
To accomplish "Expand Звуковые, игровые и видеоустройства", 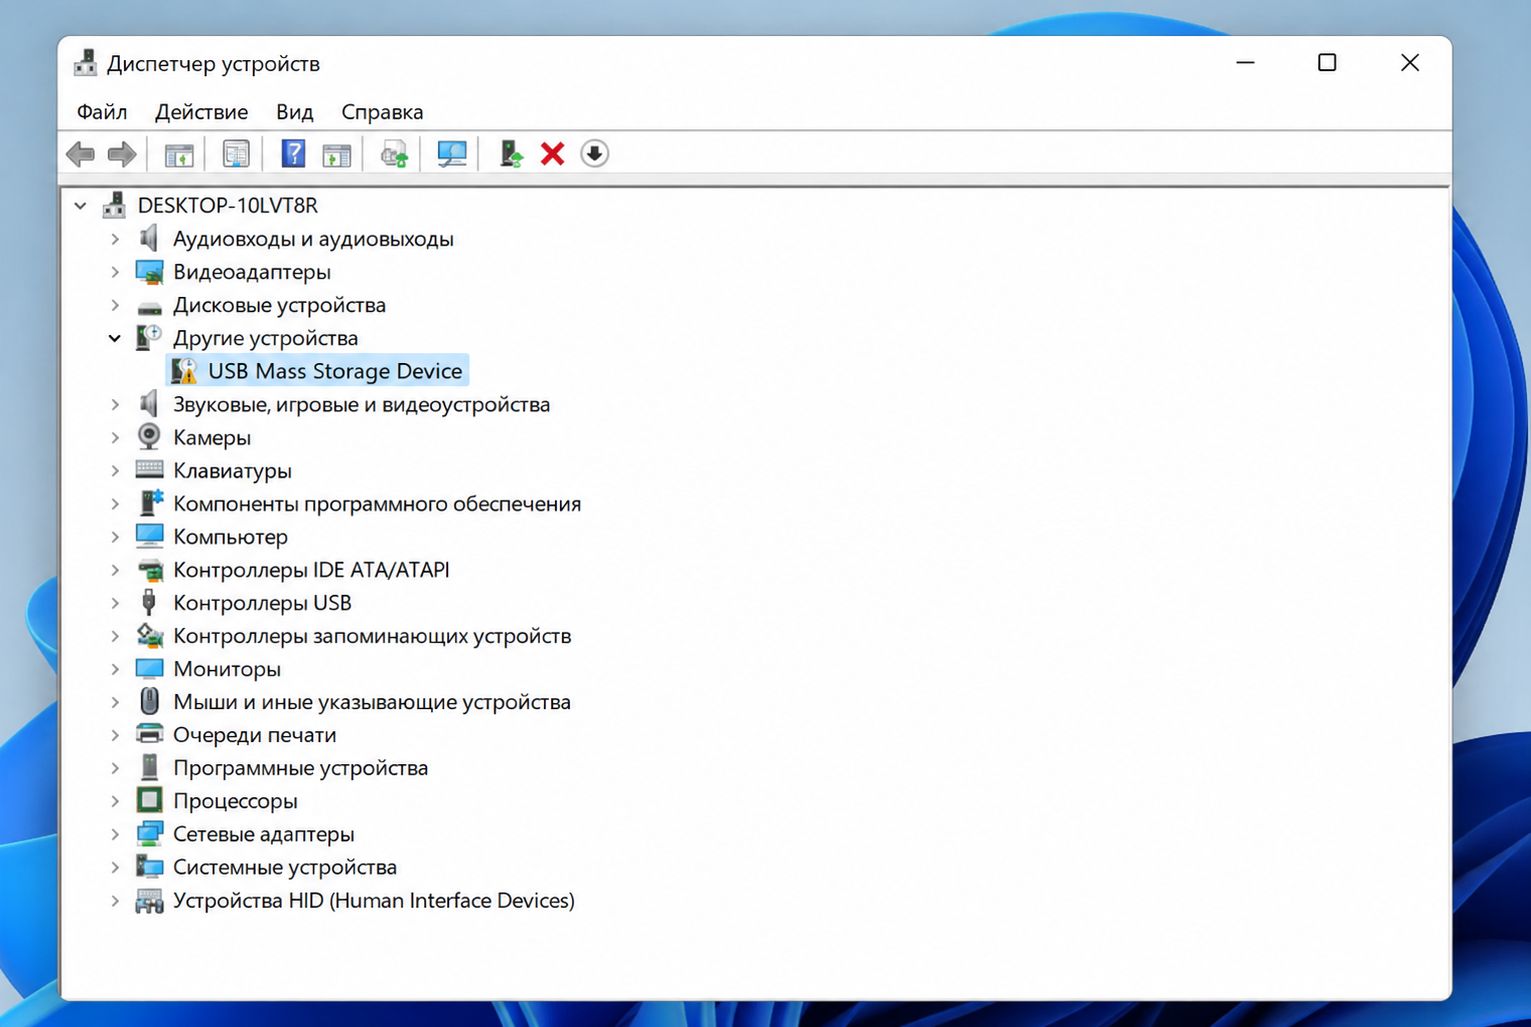I will point(115,404).
